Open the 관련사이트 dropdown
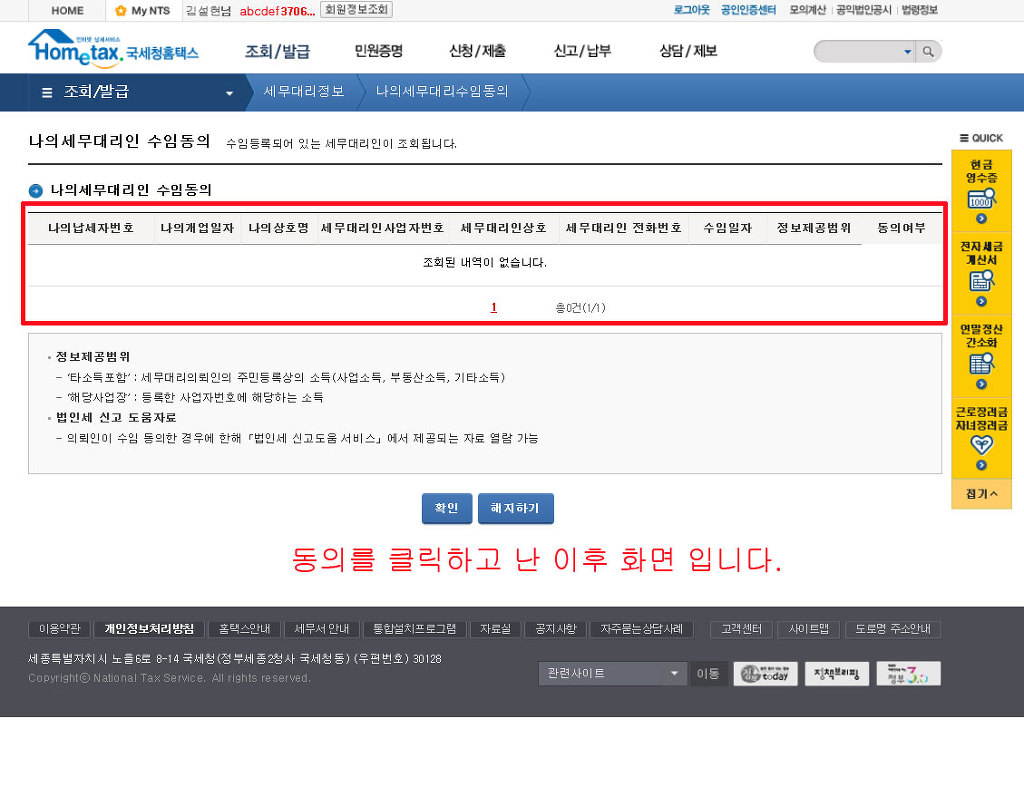Screen dimensions: 1024x787 [613, 673]
